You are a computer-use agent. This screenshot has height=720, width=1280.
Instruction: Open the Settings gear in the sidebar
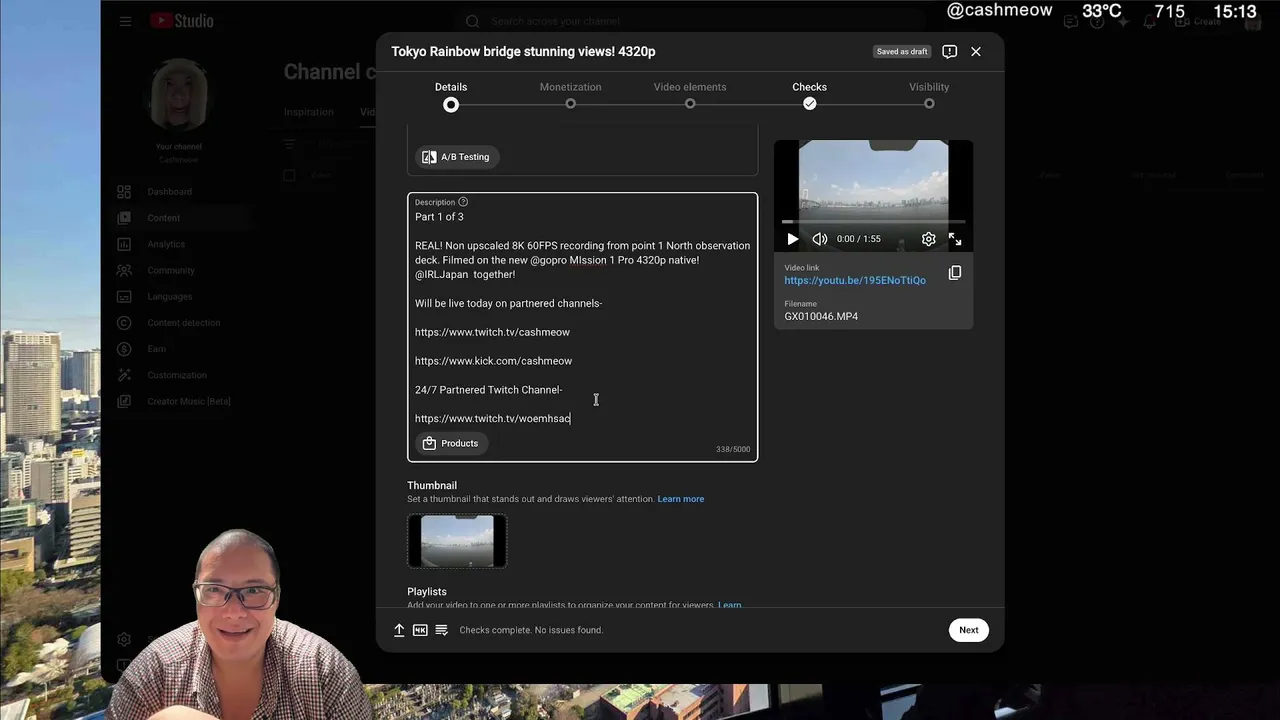[124, 639]
